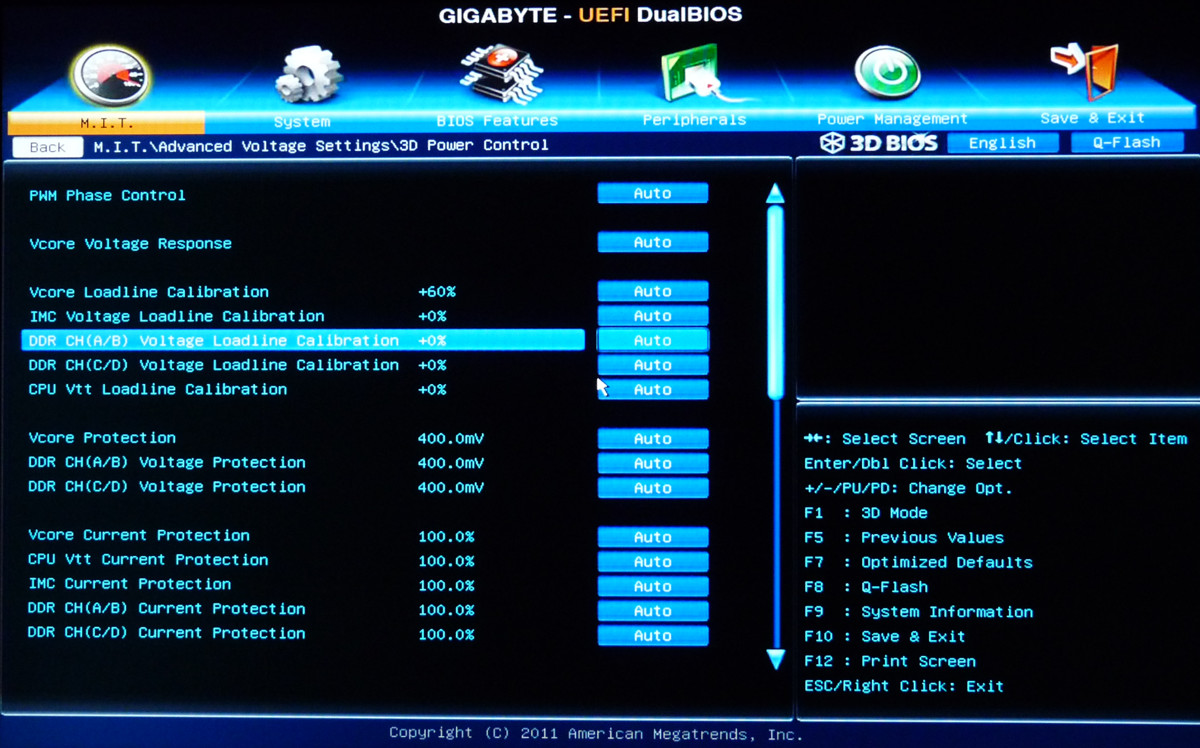
Task: Select DDR CH(A/B) Current Protection label
Action: [x=166, y=609]
